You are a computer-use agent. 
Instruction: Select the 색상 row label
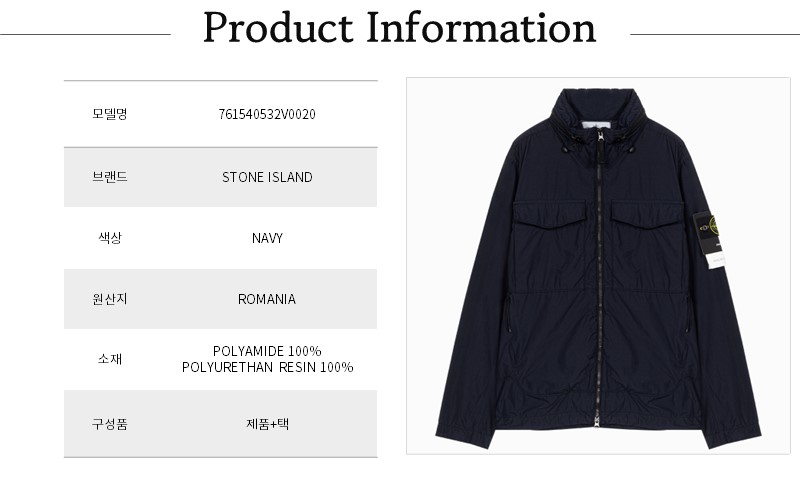pyautogui.click(x=109, y=238)
